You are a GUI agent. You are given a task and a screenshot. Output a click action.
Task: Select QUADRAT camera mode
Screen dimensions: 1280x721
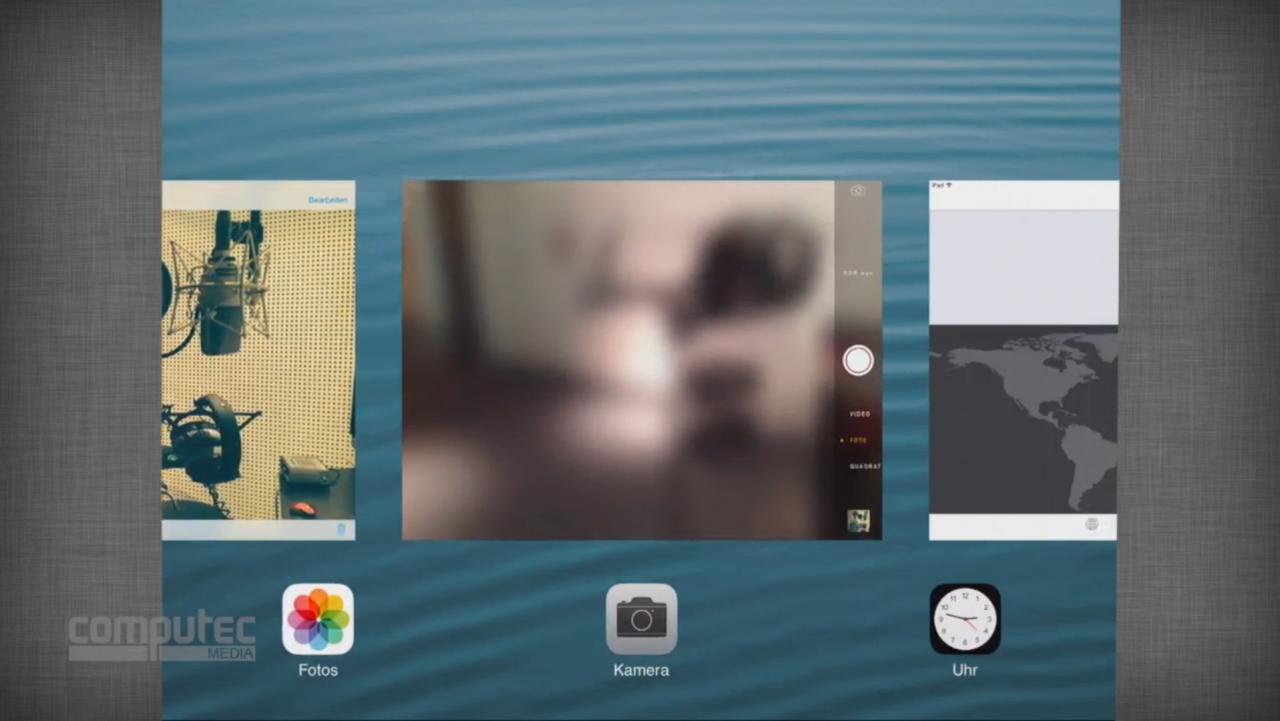pos(865,466)
